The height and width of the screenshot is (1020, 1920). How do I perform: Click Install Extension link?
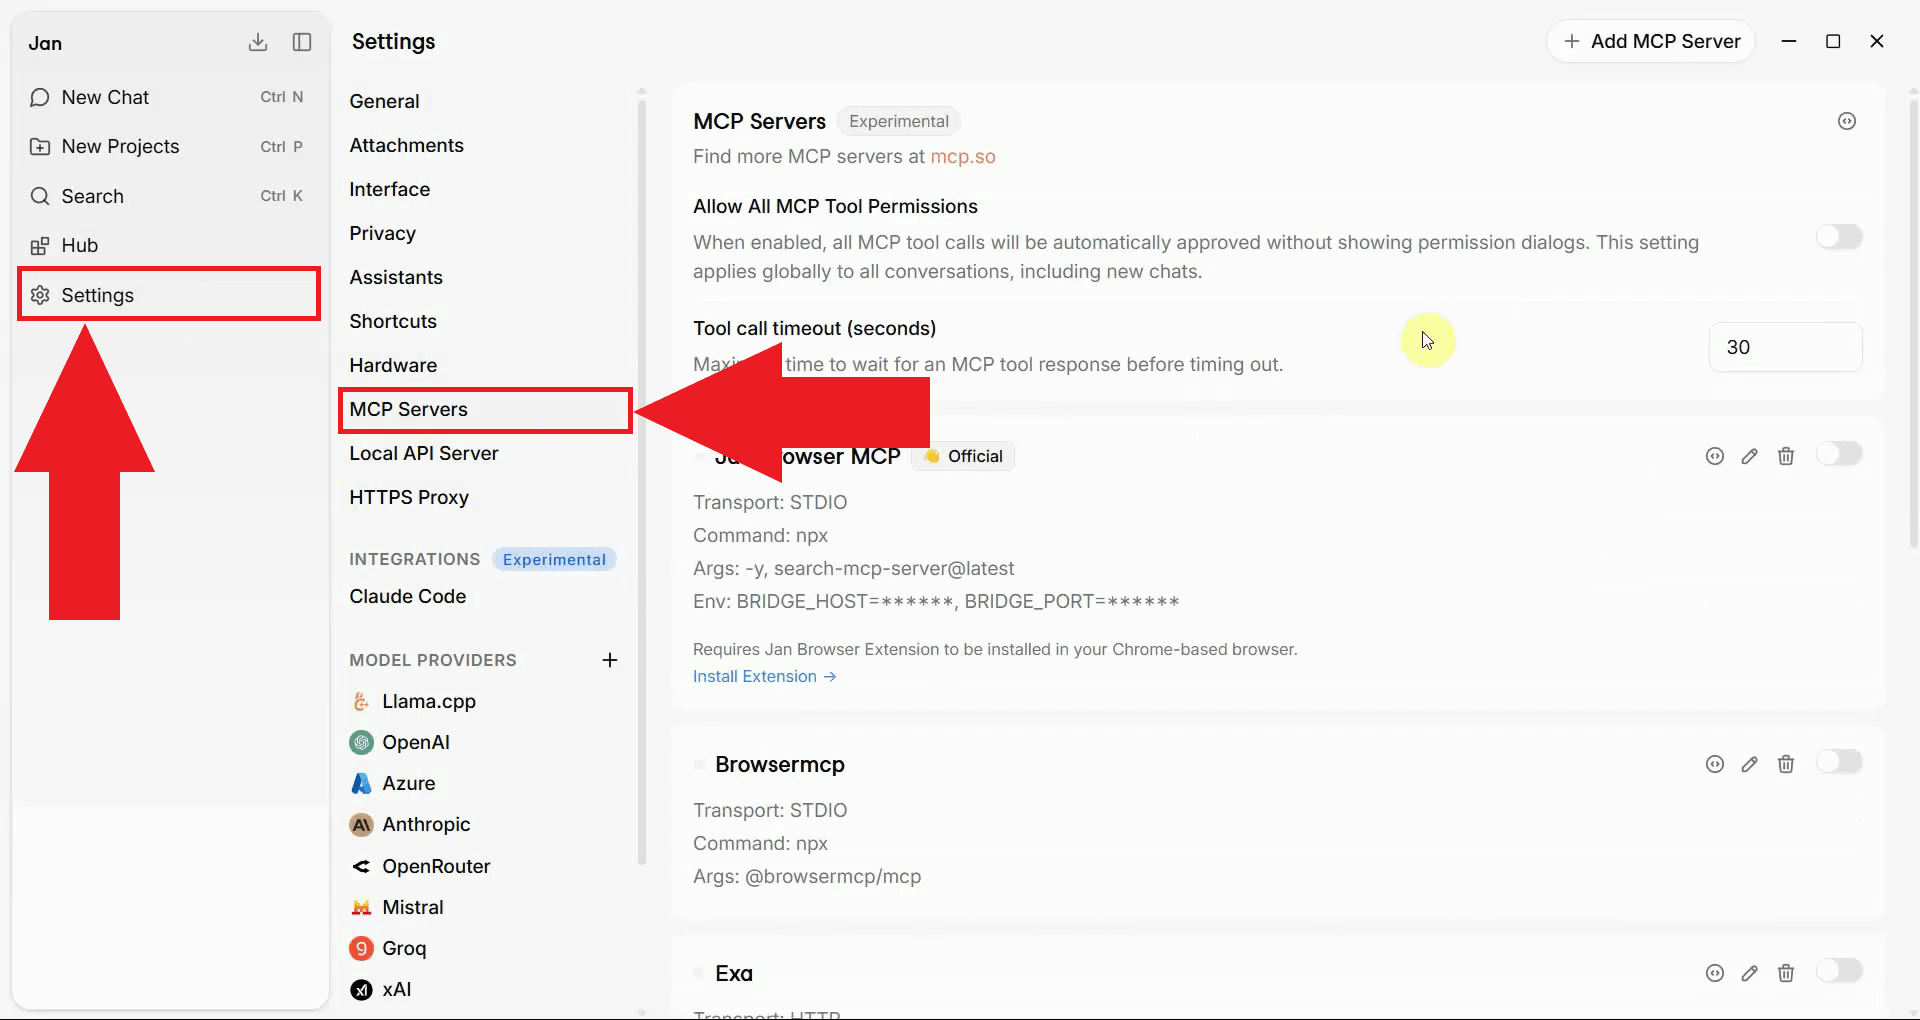pos(765,676)
